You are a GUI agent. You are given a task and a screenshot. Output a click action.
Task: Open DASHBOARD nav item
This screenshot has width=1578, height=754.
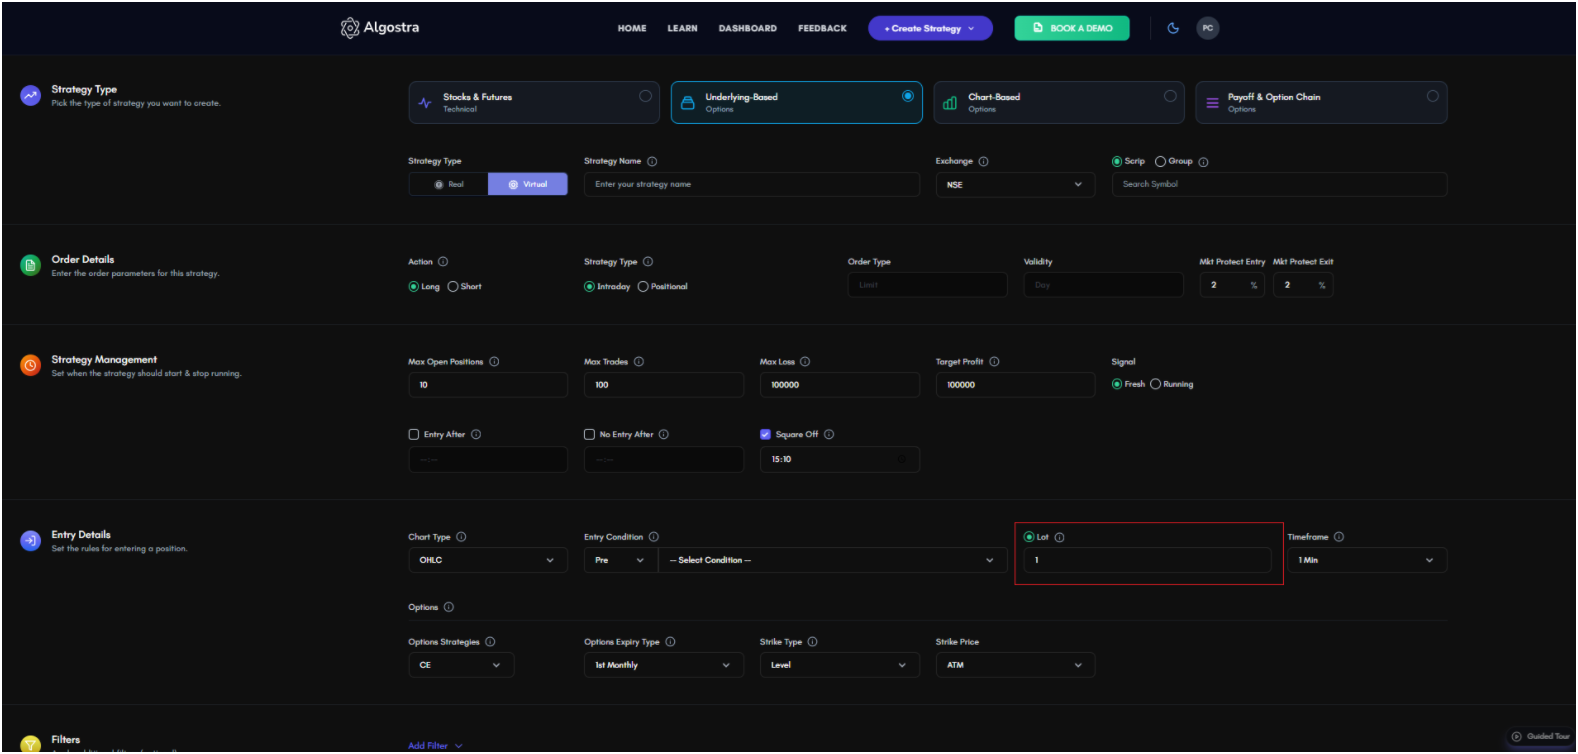[x=748, y=28]
